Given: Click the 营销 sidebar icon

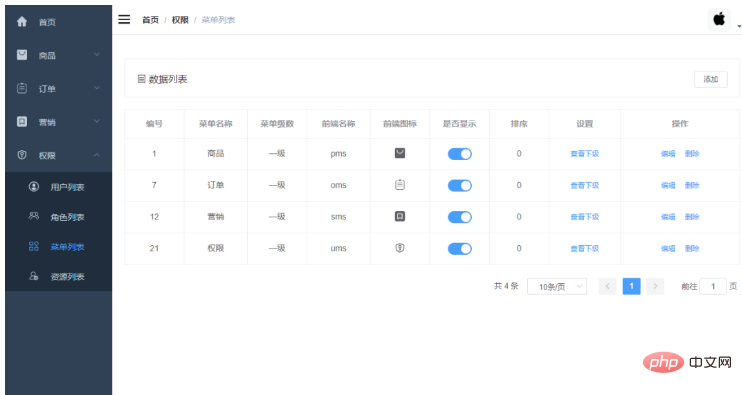Looking at the screenshot, I should [x=22, y=122].
